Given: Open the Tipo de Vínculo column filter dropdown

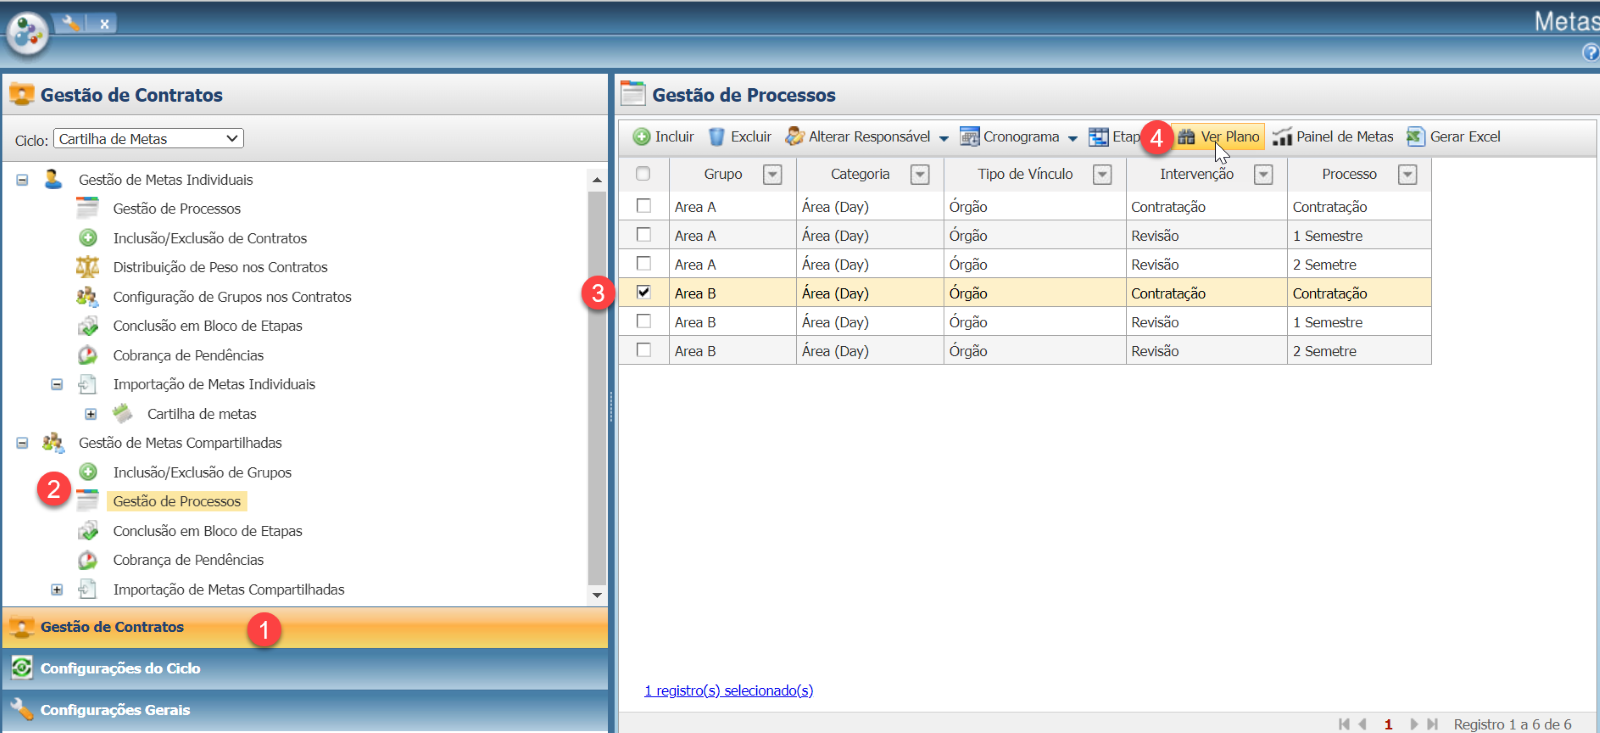Looking at the screenshot, I should click(1102, 175).
